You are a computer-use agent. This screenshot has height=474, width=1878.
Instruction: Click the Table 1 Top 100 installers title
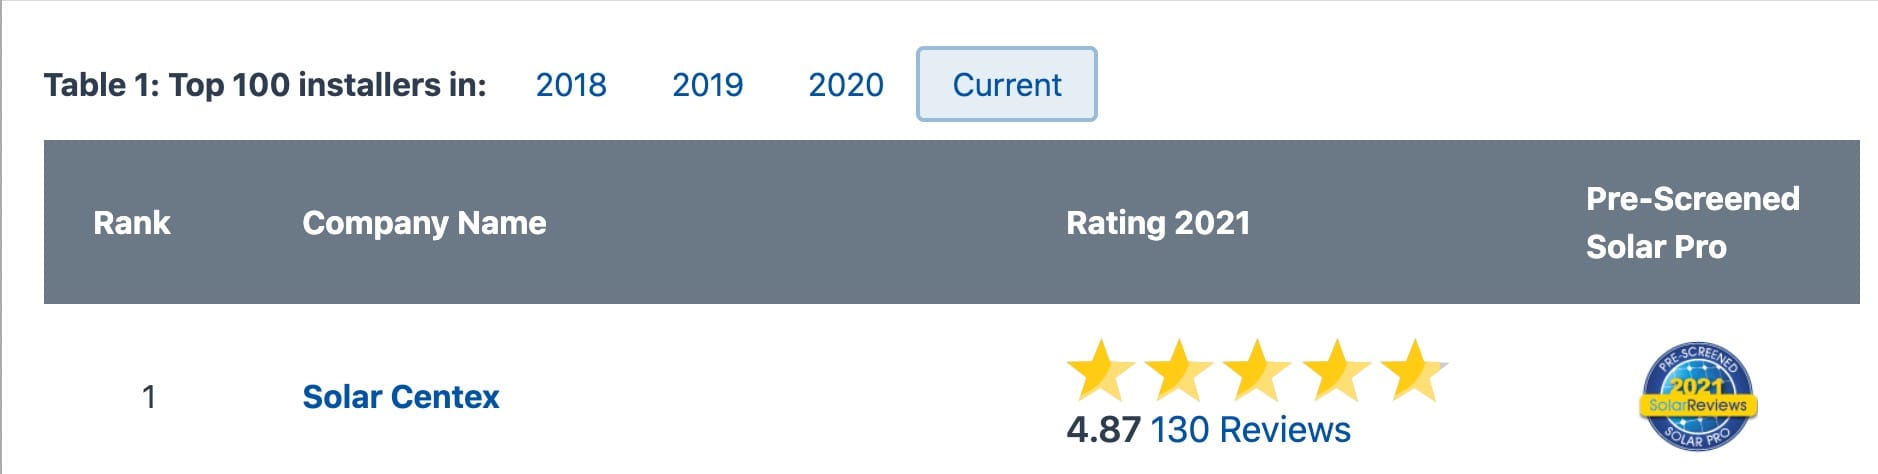pos(265,85)
